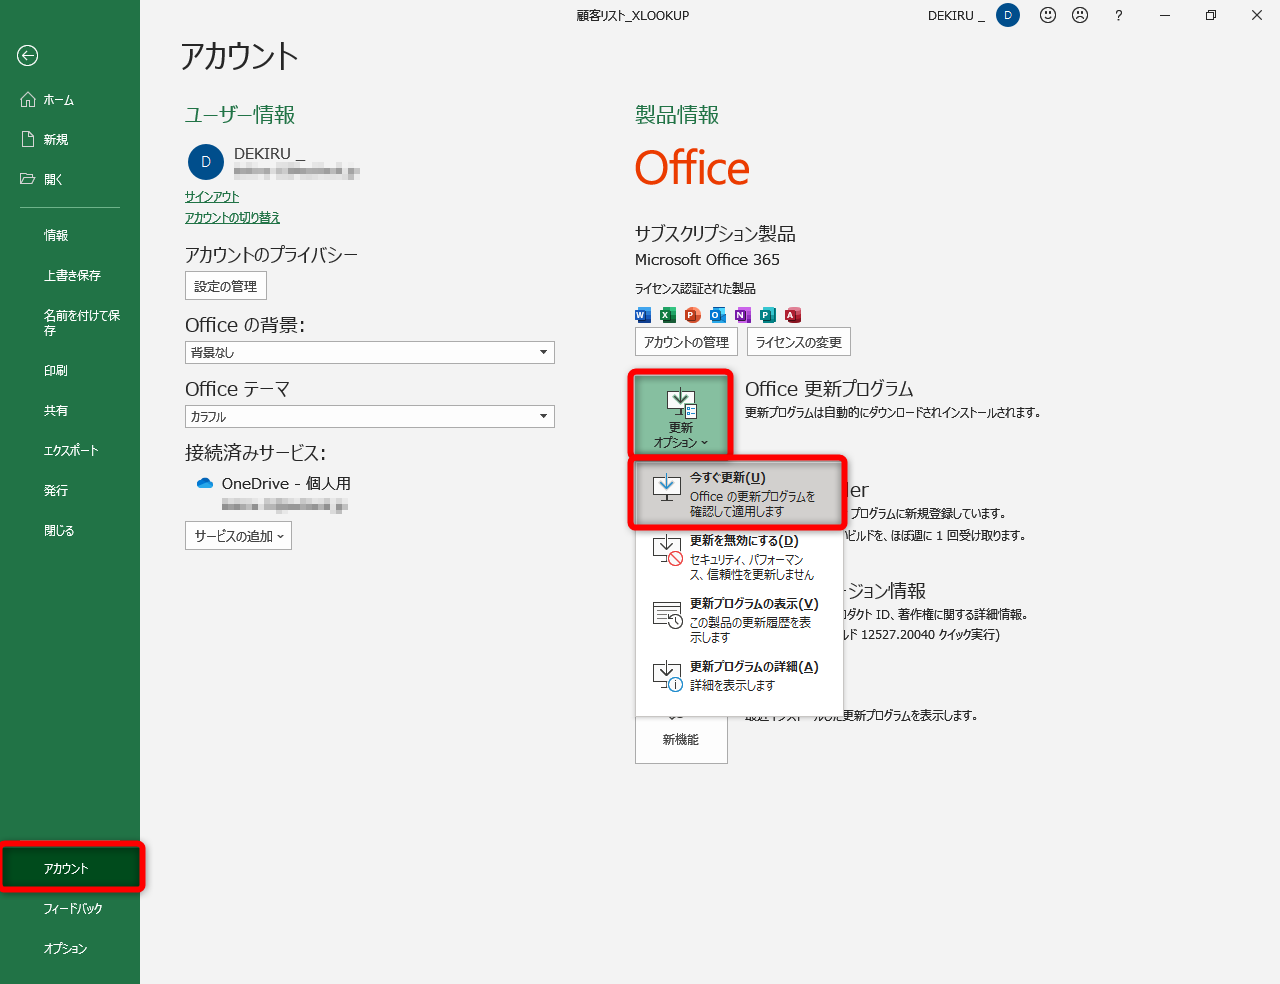Click the OneDrive cloud icon
This screenshot has width=1280, height=984.
(205, 483)
